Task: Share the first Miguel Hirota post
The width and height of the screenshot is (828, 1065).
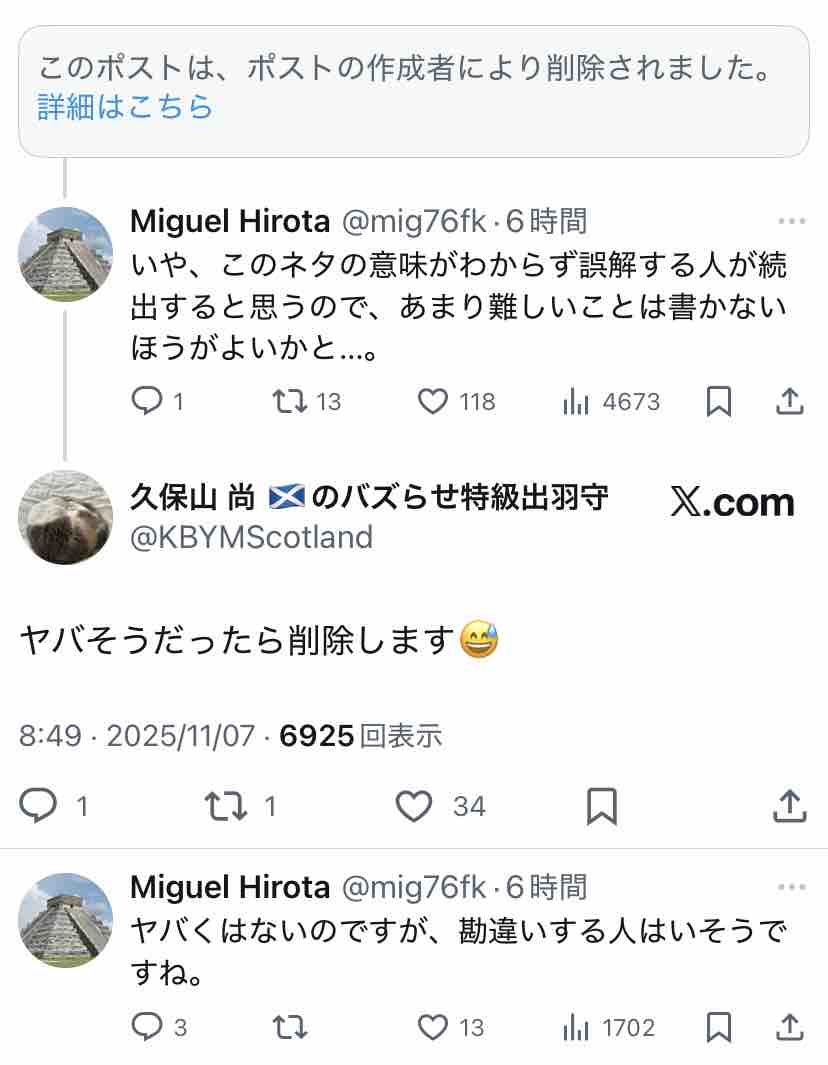Action: click(790, 402)
